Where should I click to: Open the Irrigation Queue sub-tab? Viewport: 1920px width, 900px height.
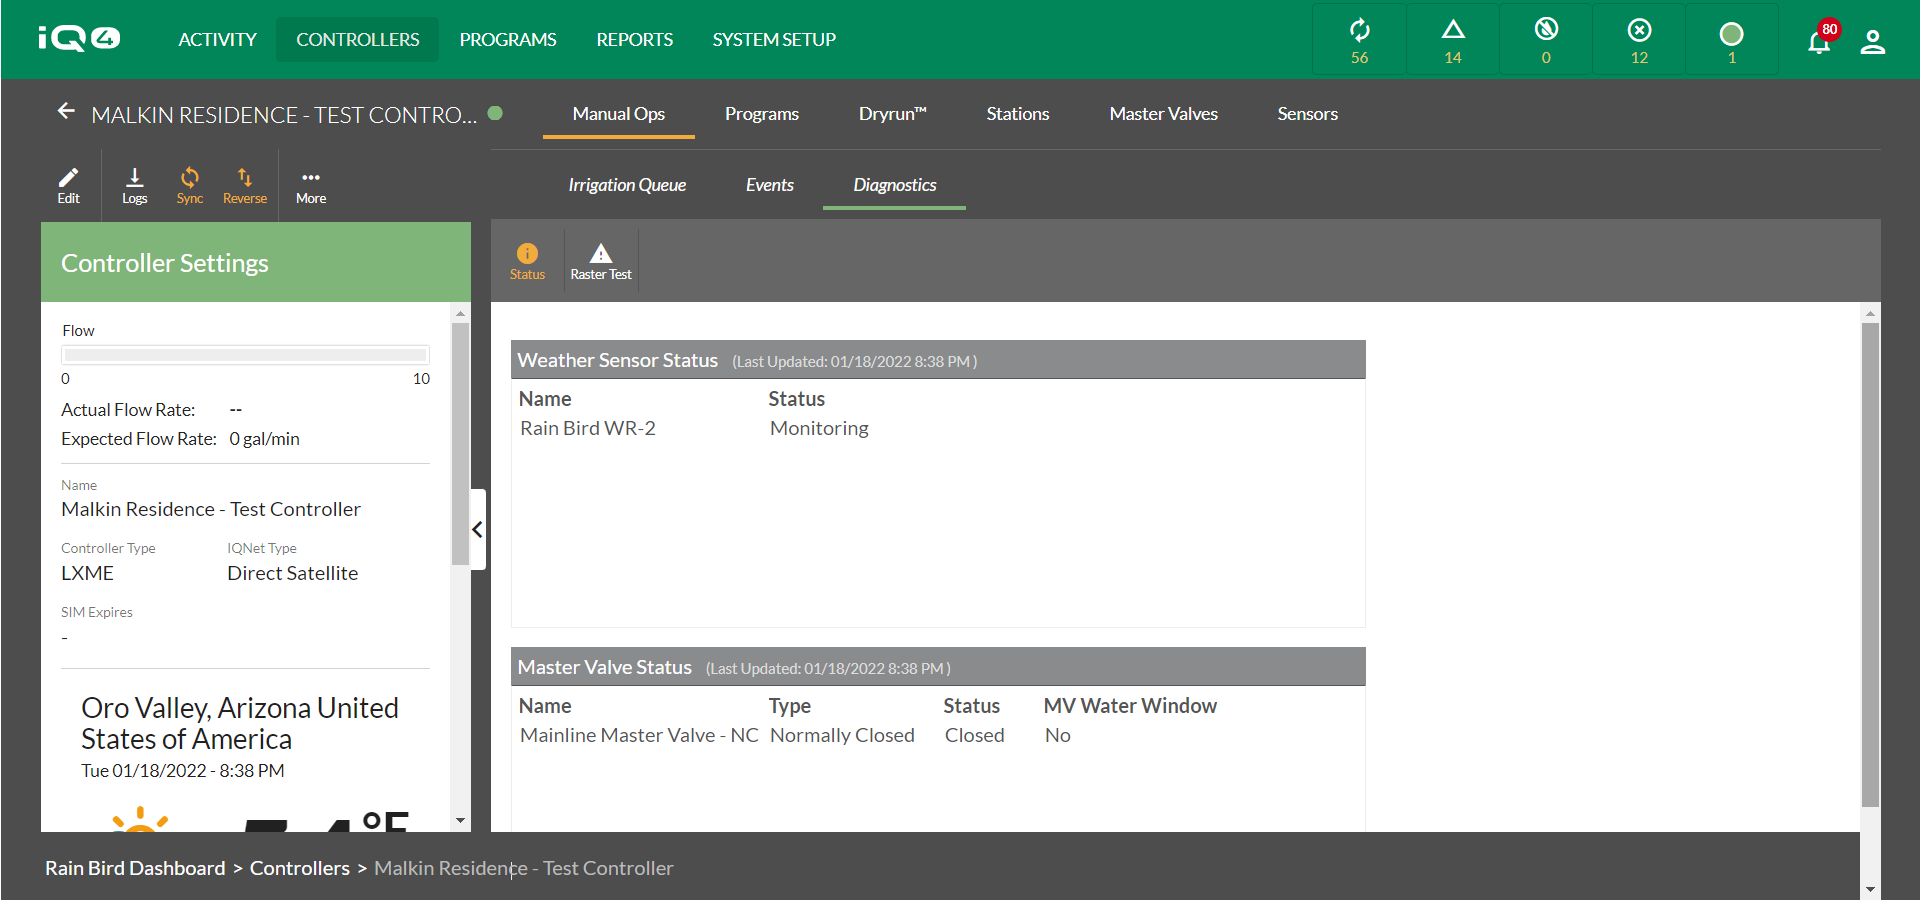[627, 185]
